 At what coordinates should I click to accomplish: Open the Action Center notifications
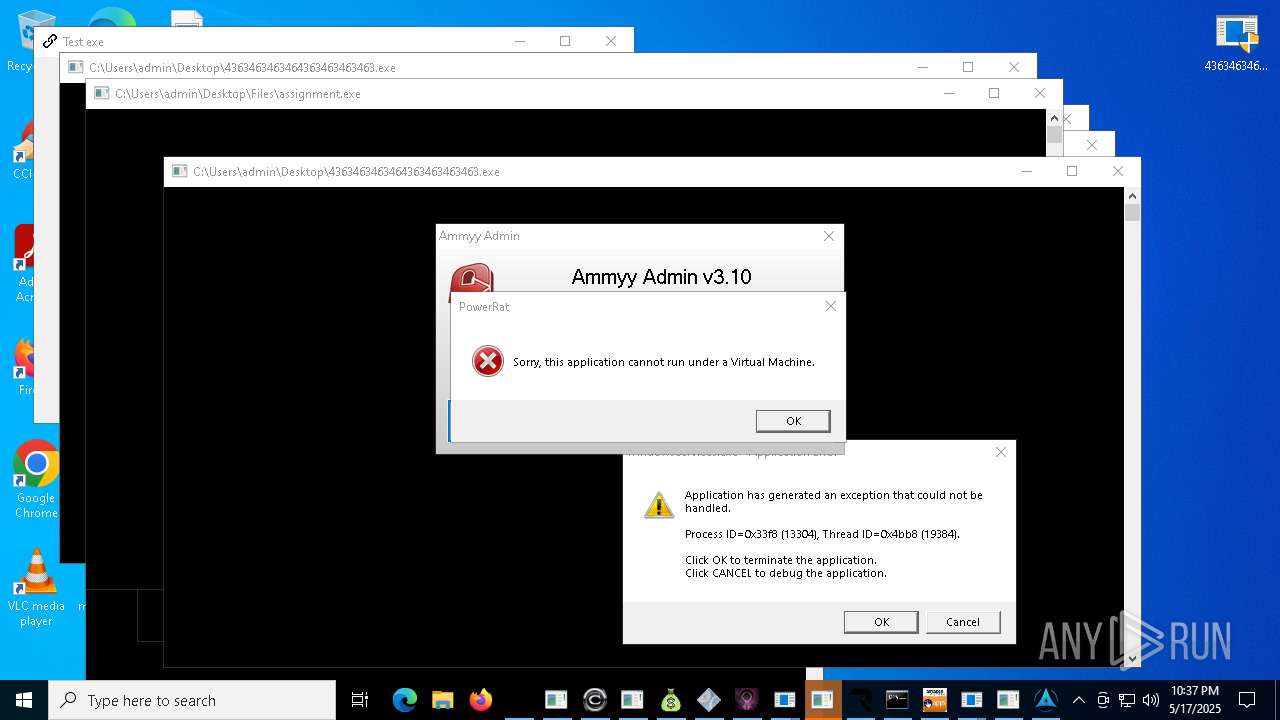point(1247,700)
